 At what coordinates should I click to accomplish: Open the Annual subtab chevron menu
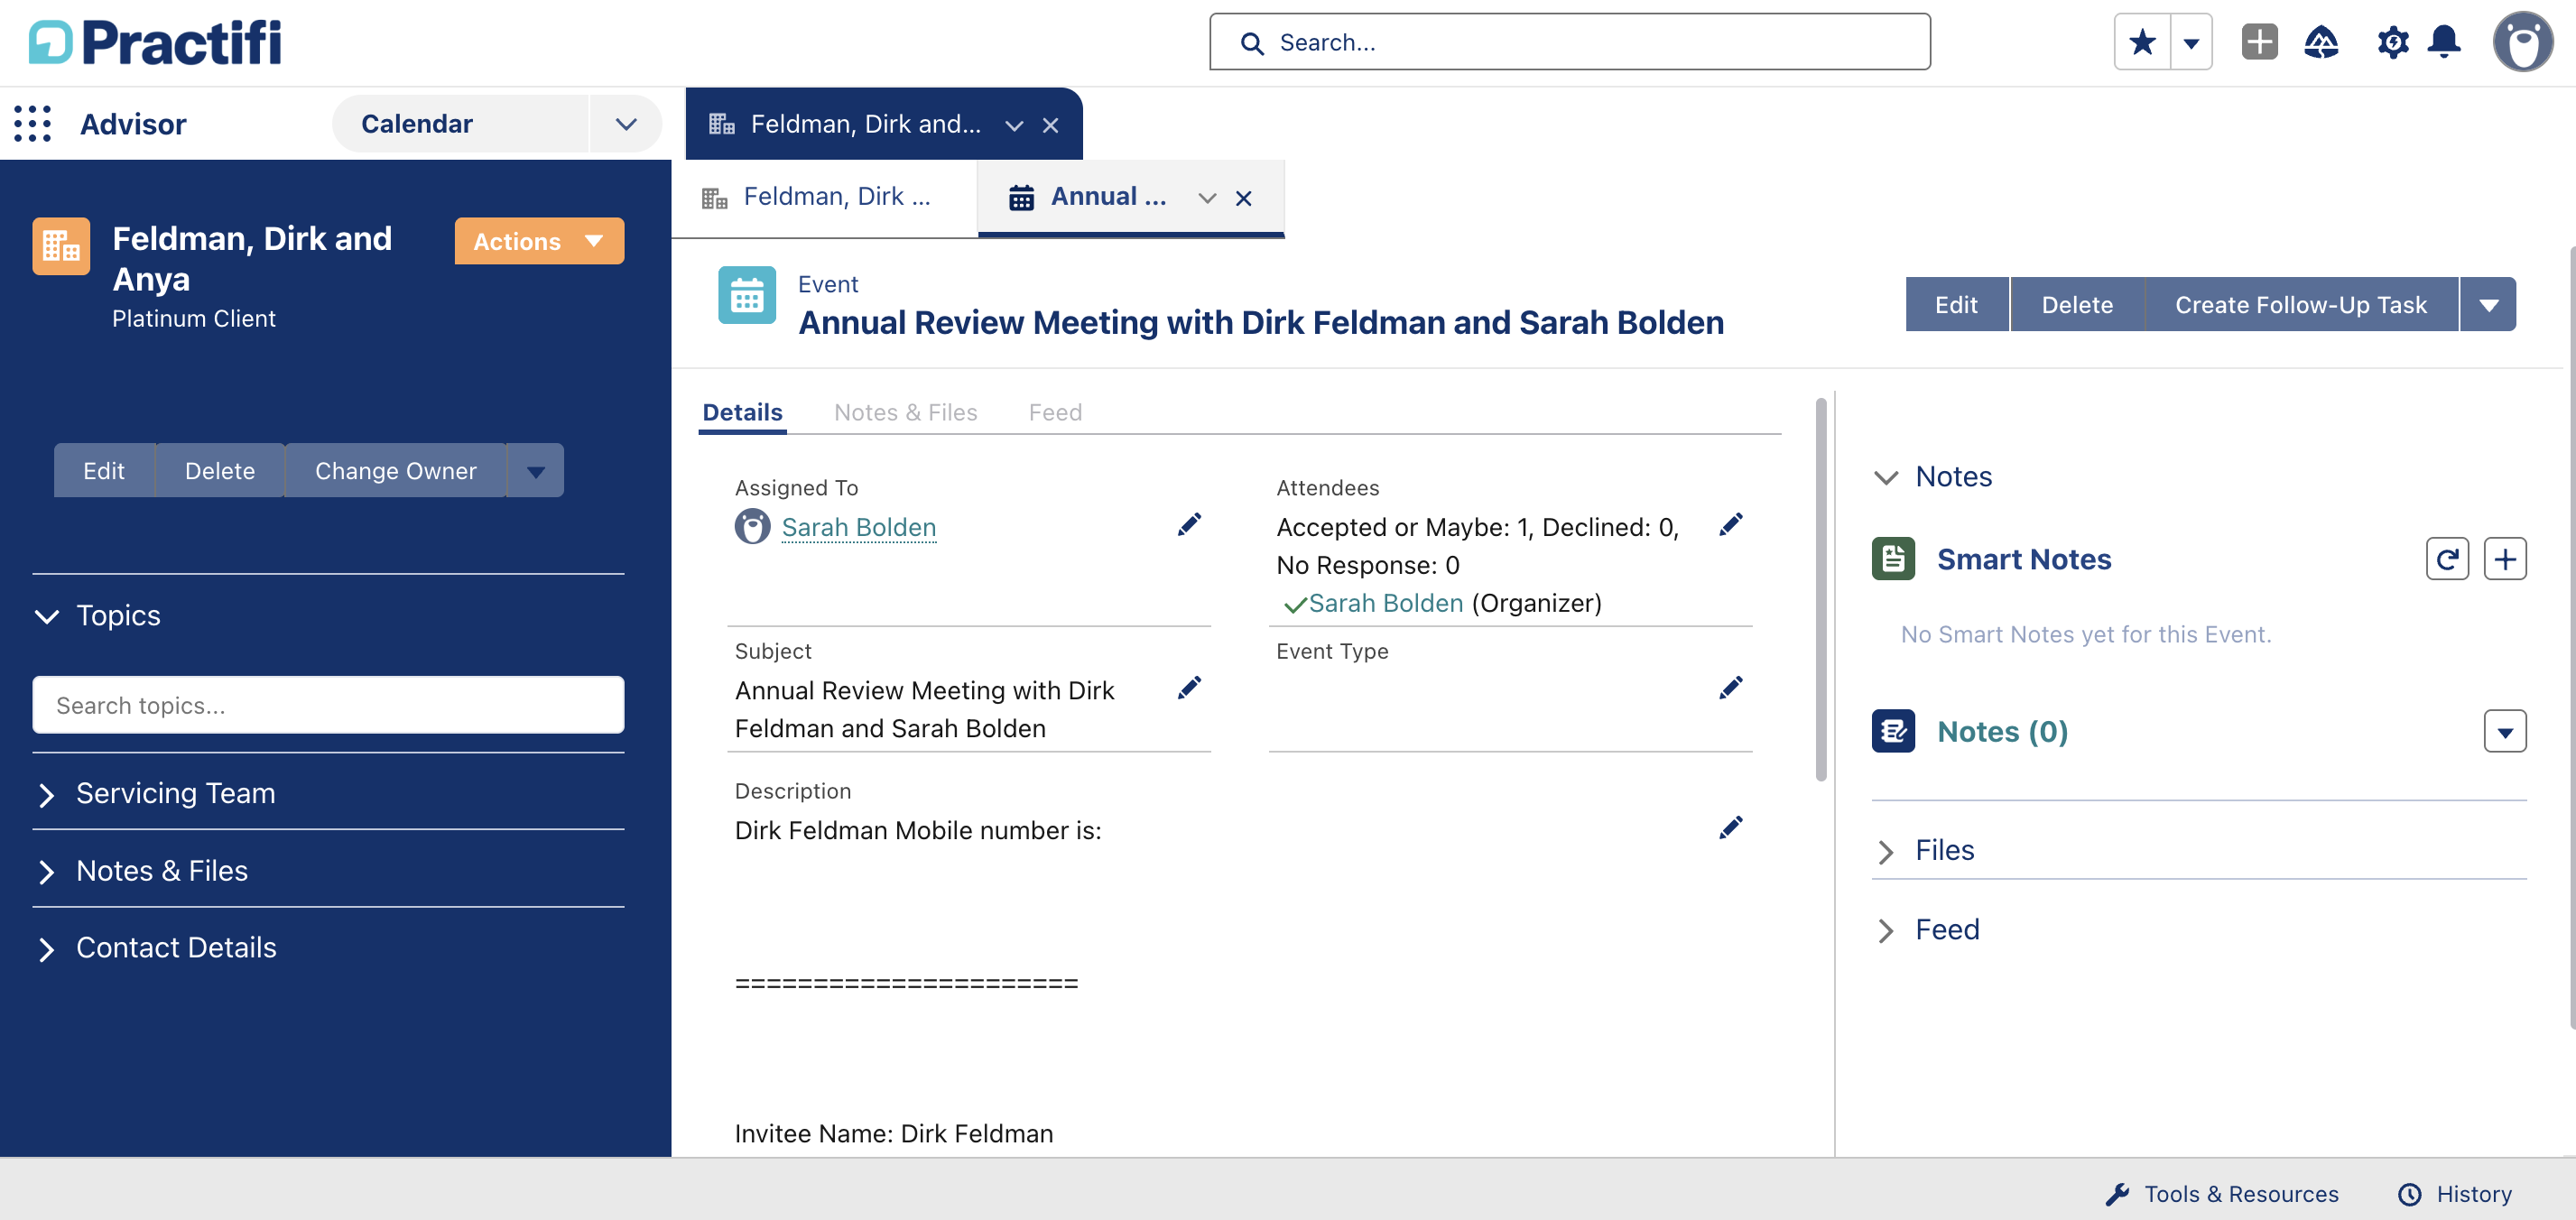1207,198
